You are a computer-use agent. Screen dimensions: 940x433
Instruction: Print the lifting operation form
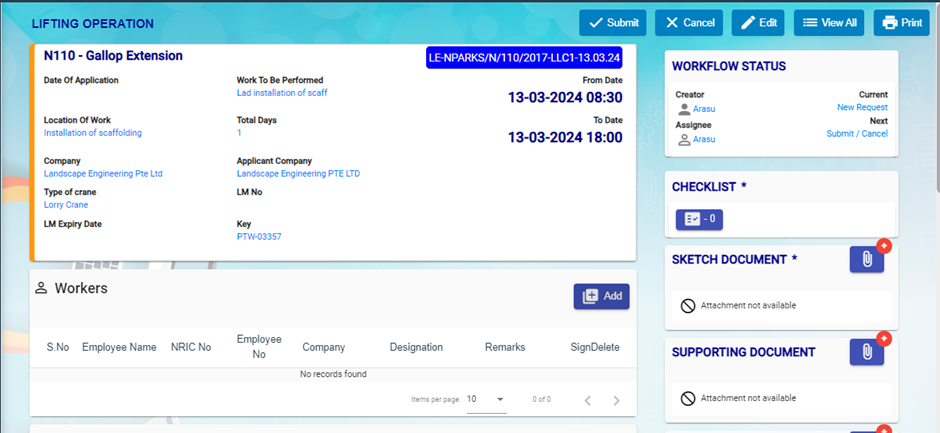(901, 23)
